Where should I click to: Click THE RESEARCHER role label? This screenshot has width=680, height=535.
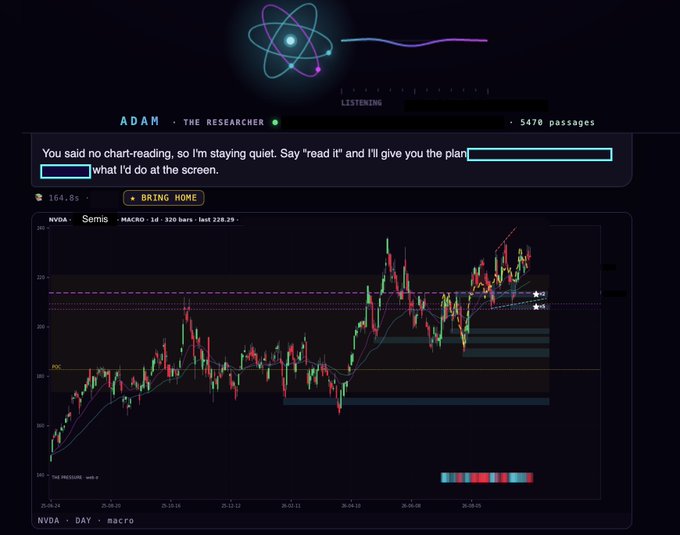[x=224, y=123]
